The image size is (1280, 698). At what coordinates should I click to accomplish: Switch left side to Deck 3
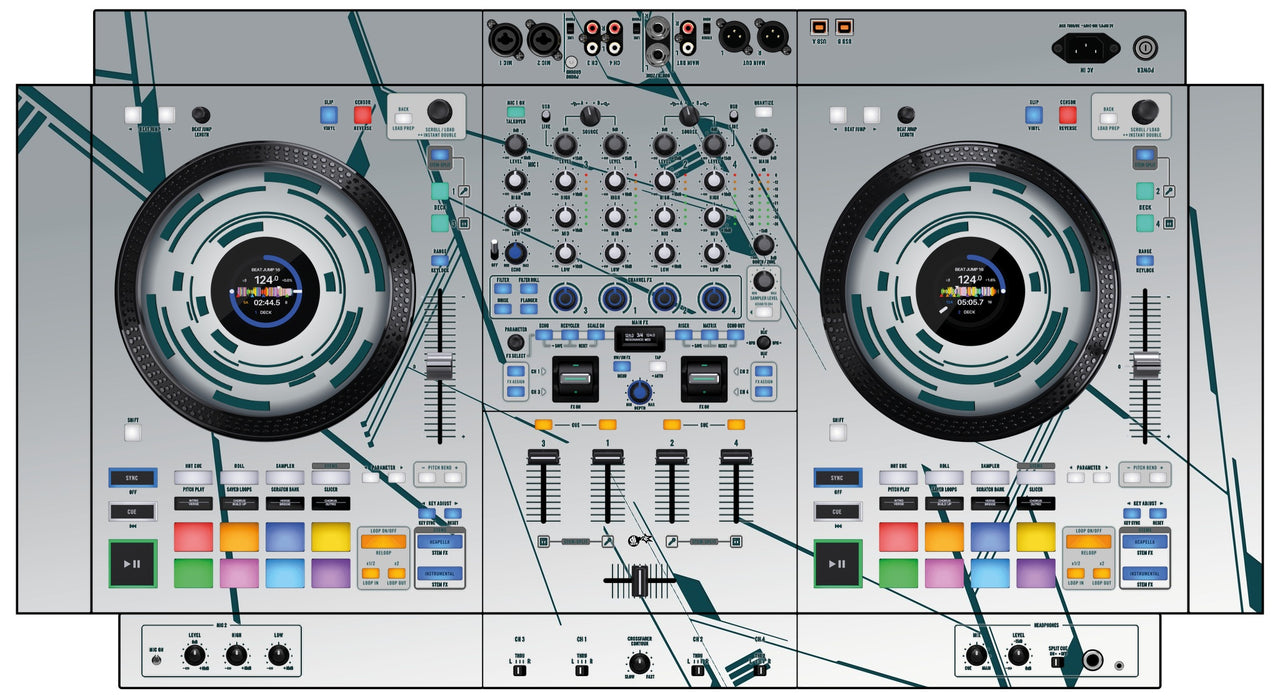pyautogui.click(x=440, y=222)
